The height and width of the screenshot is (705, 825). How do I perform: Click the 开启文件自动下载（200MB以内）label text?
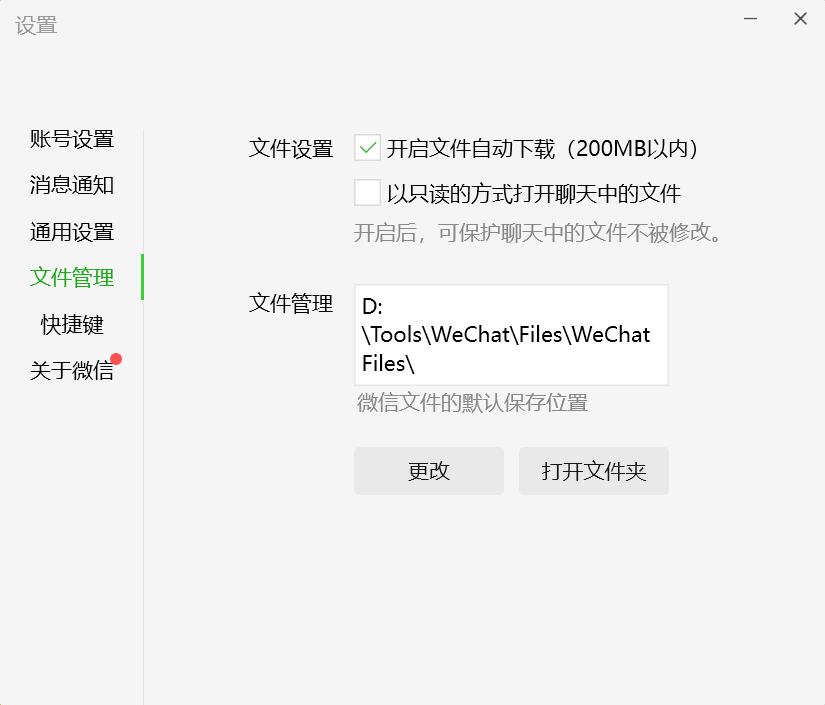[542, 148]
